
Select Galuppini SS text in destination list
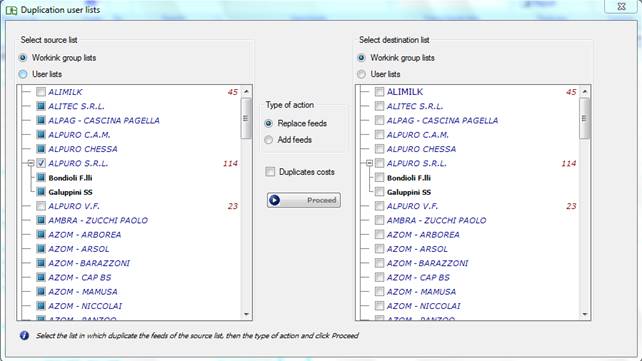tap(409, 192)
